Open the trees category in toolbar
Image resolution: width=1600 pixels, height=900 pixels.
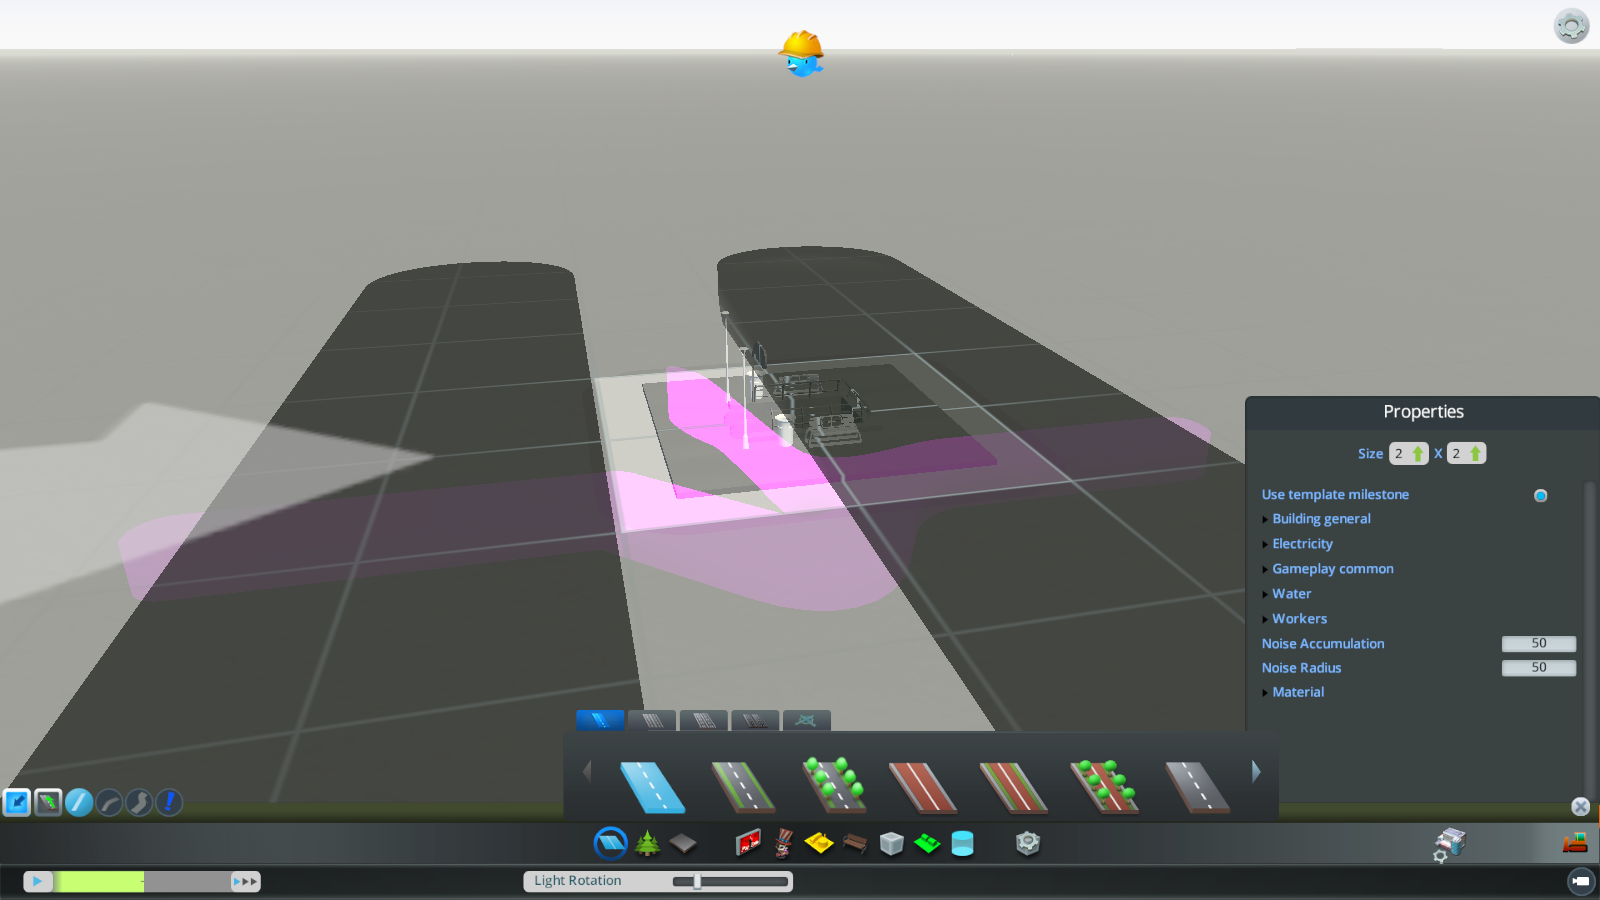pyautogui.click(x=647, y=844)
